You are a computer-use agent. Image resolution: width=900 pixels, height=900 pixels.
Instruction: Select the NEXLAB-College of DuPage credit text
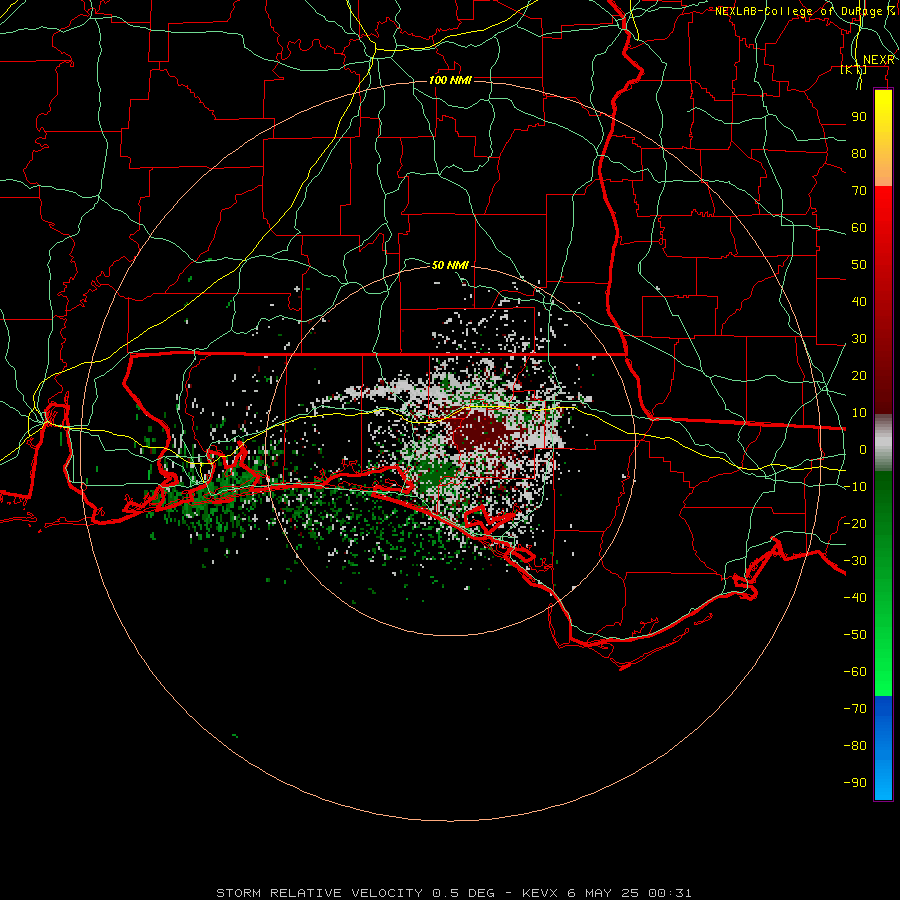804,11
